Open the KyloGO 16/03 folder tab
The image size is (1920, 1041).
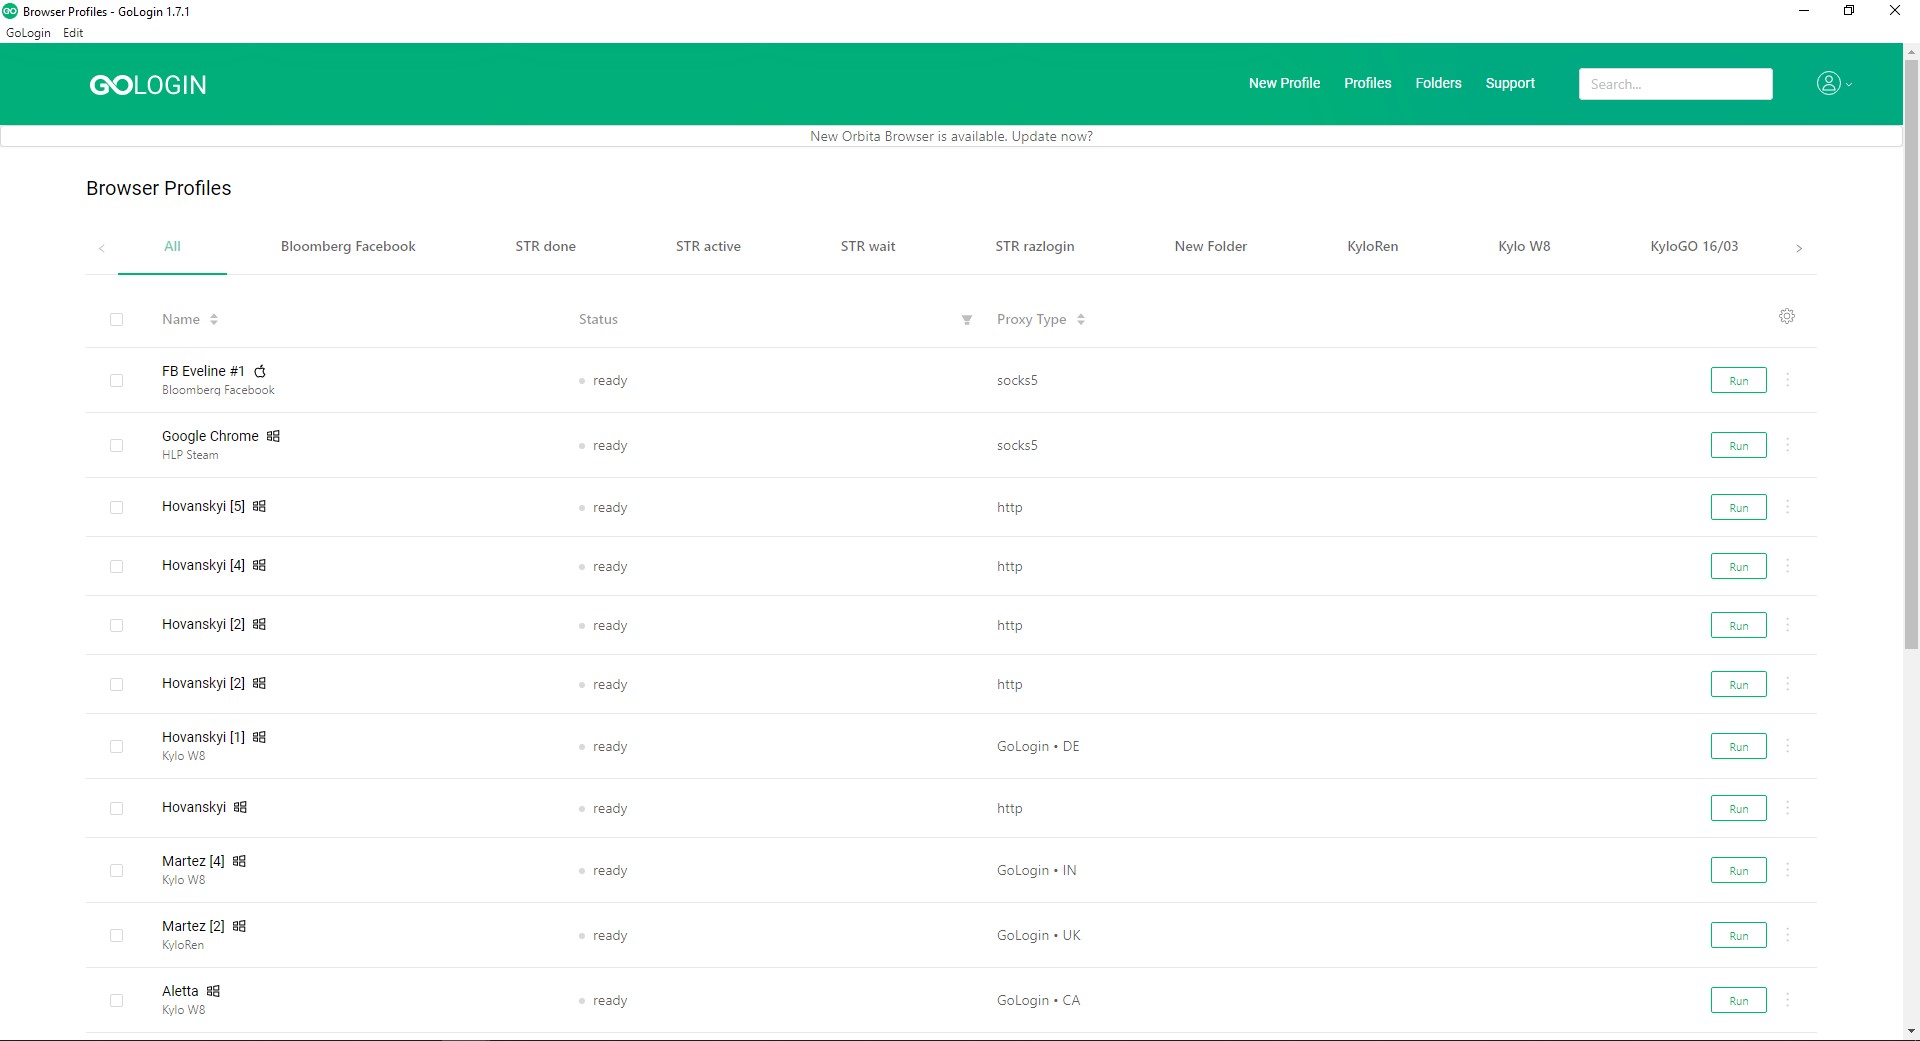tap(1694, 246)
